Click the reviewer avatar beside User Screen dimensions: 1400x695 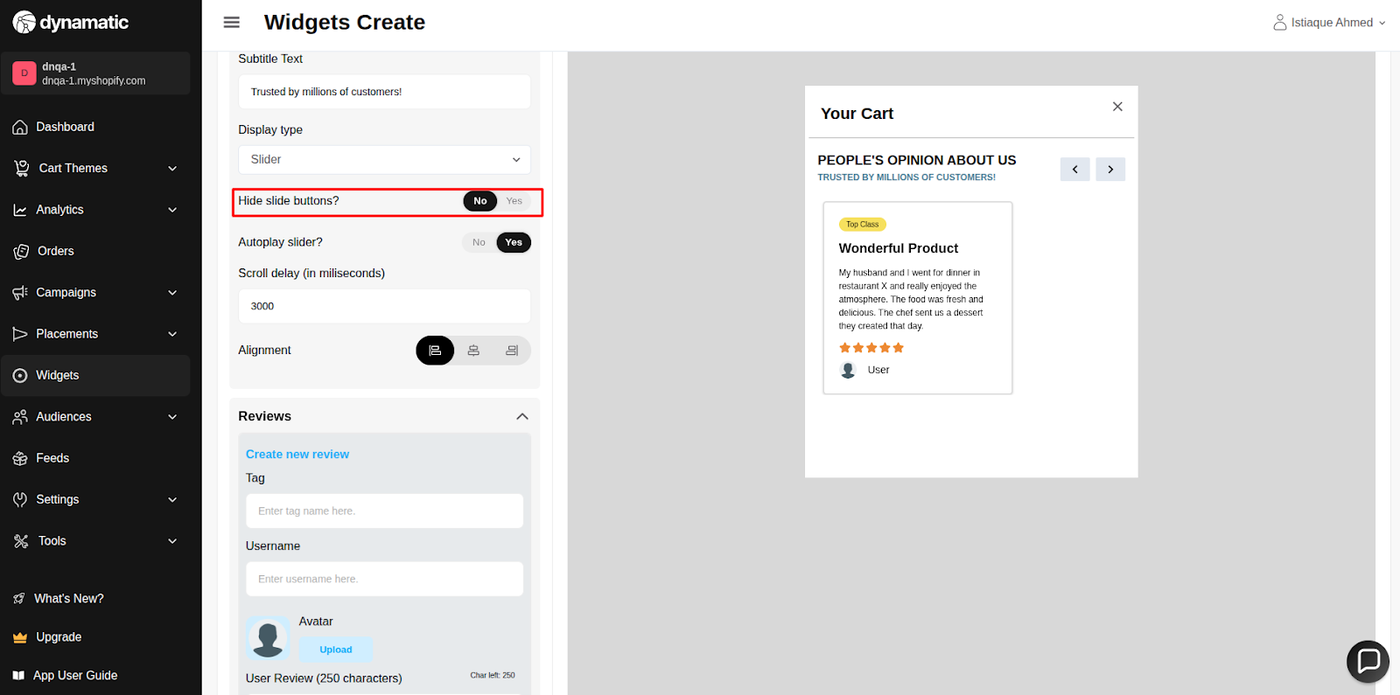coord(848,370)
